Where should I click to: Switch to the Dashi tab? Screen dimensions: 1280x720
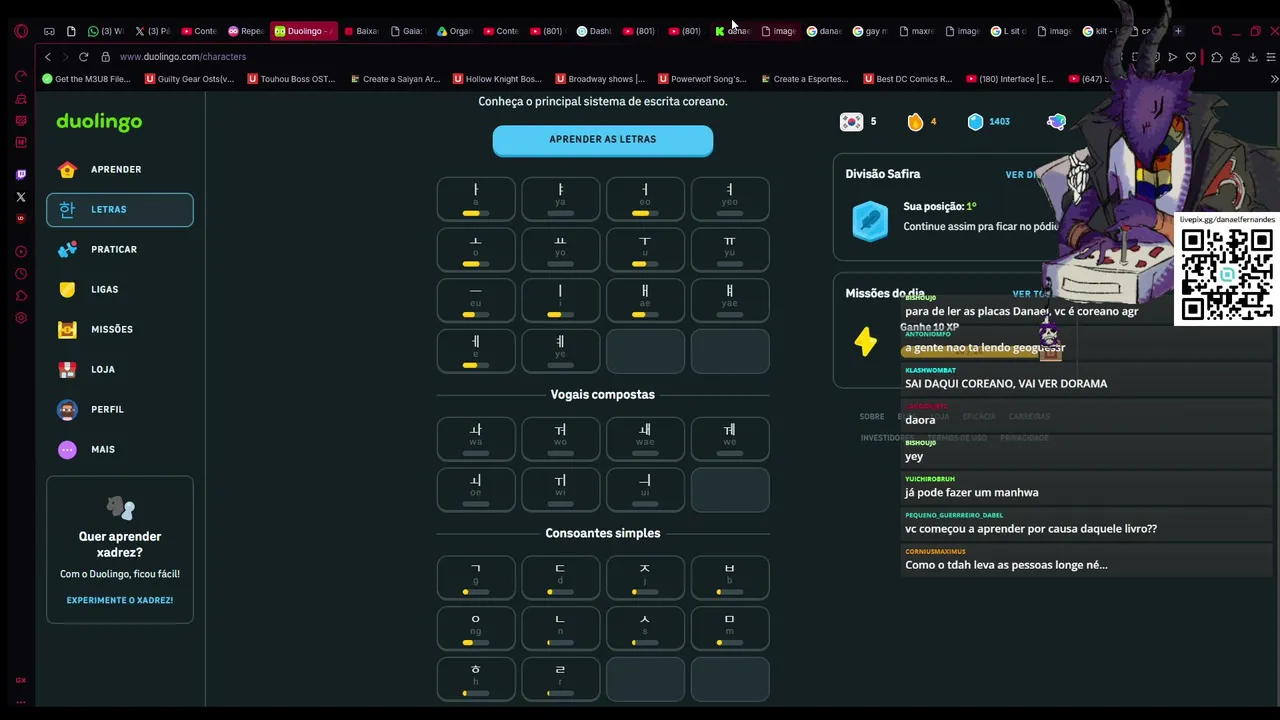593,31
